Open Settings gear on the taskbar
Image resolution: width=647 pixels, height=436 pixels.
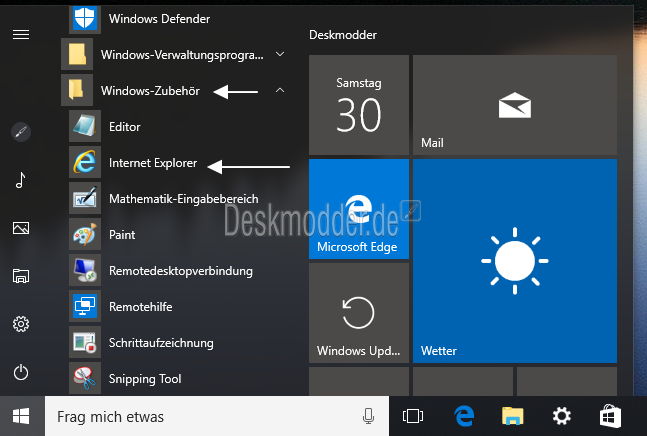(x=561, y=416)
